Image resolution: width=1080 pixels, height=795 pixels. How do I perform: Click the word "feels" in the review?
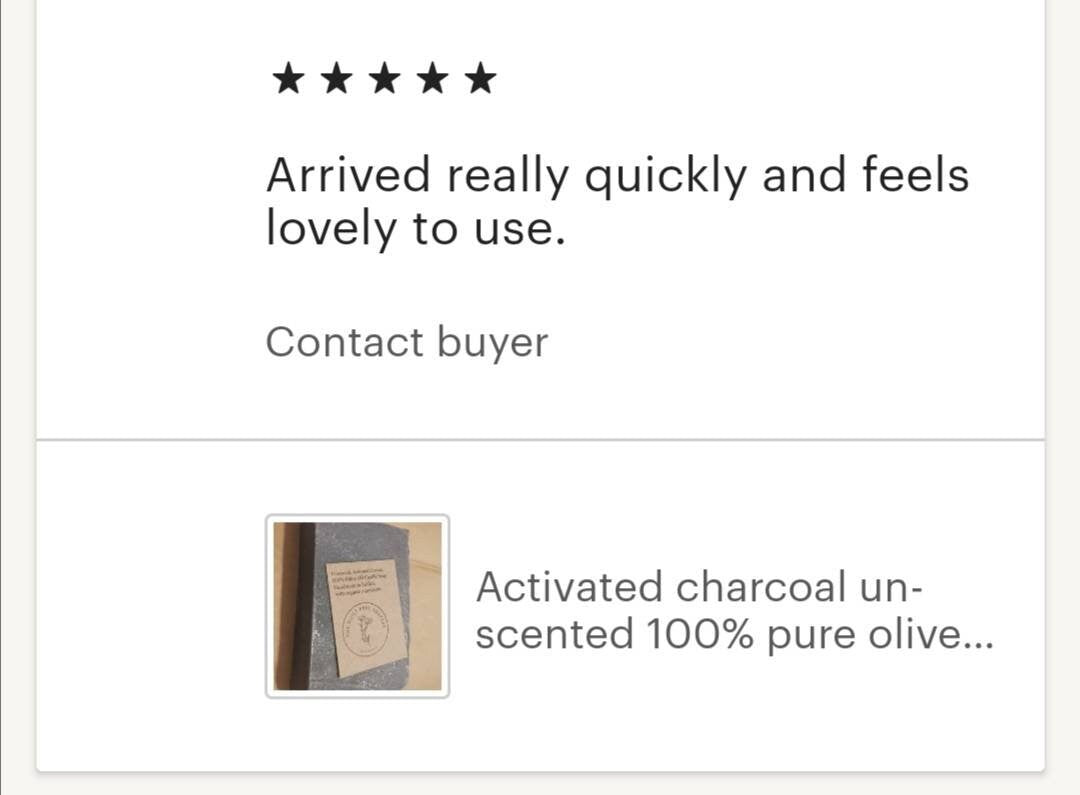click(916, 177)
